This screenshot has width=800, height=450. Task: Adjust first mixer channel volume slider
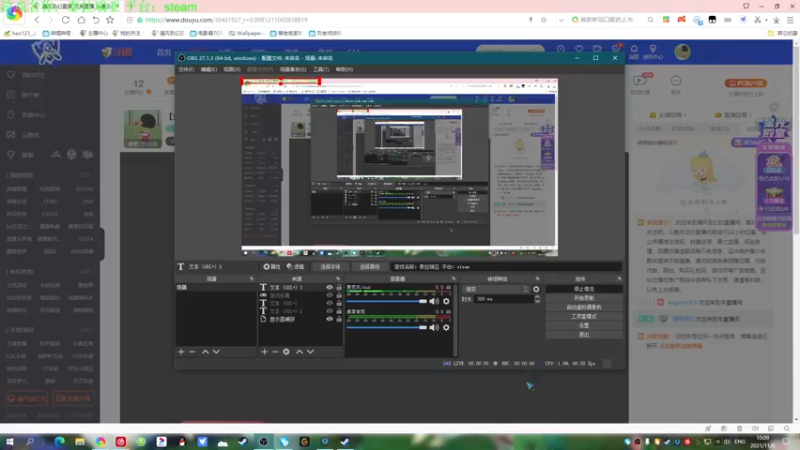(387, 301)
